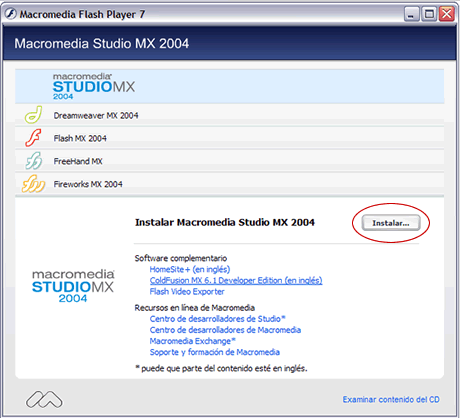Click the Macromedia logo at bottom left
460x418 pixels.
point(44,399)
